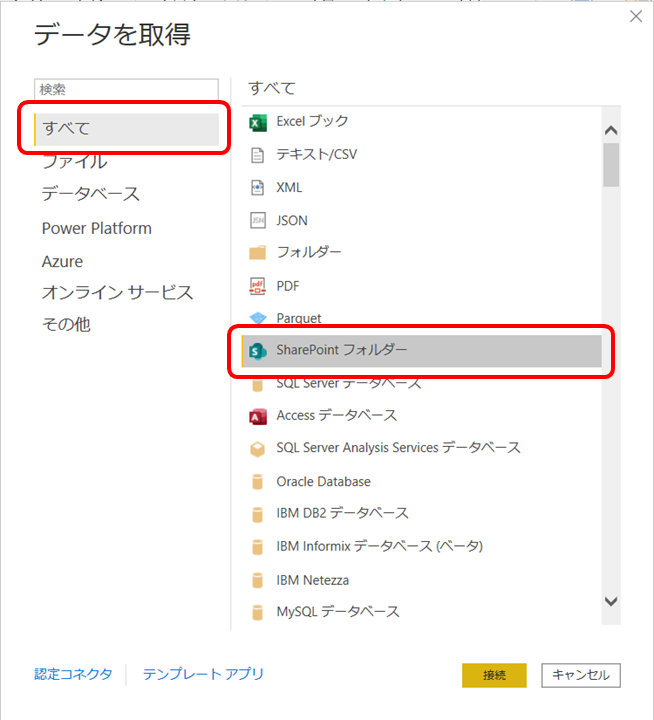Click the SQL Server Analysis Services cube icon
Screen dimensions: 654x720
tap(258, 449)
